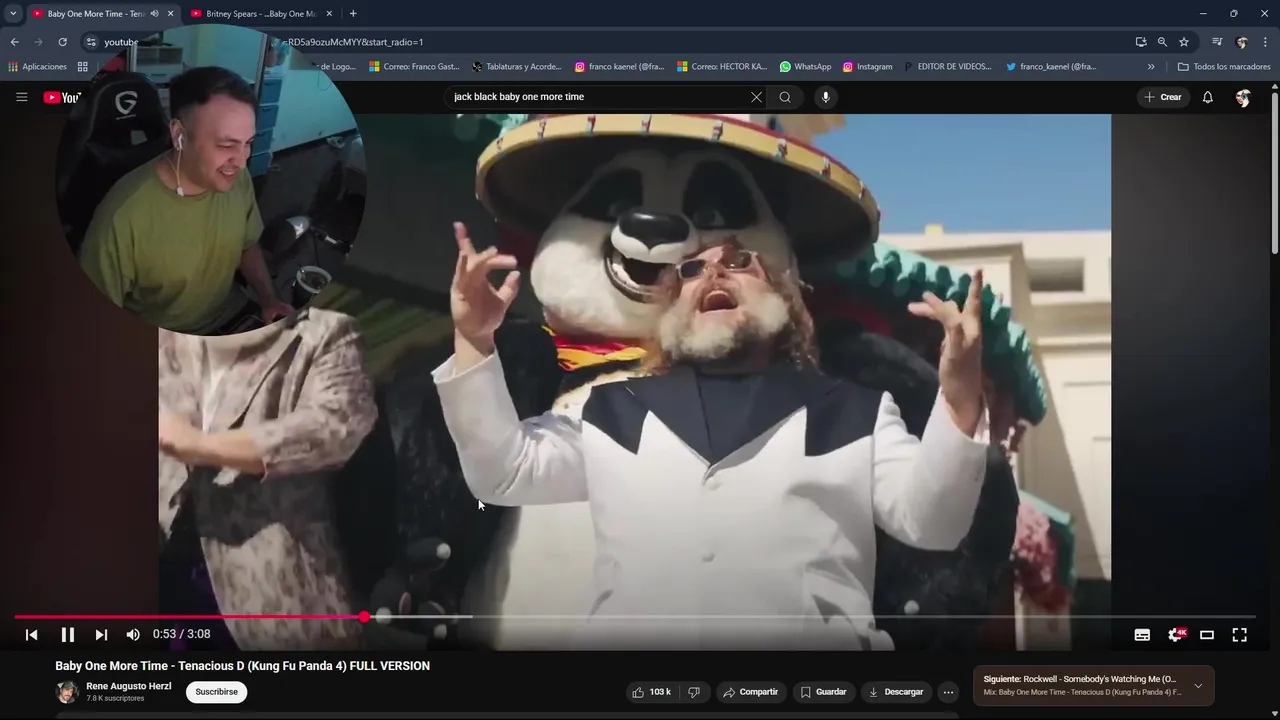Click the Compartir button
This screenshot has height=720, width=1280.
click(750, 692)
